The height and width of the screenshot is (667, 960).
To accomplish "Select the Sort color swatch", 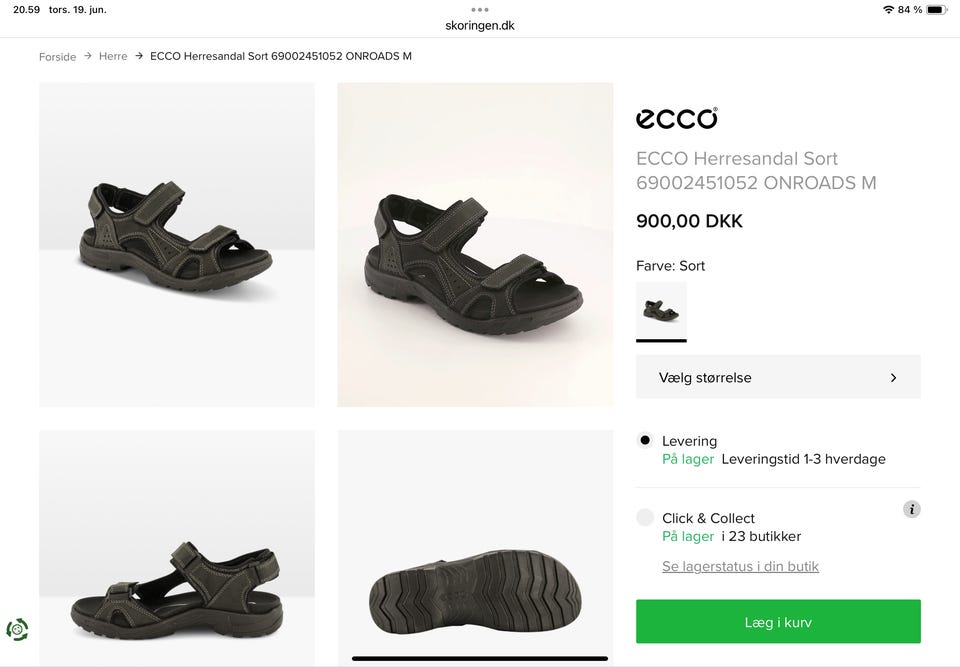I will pyautogui.click(x=661, y=309).
